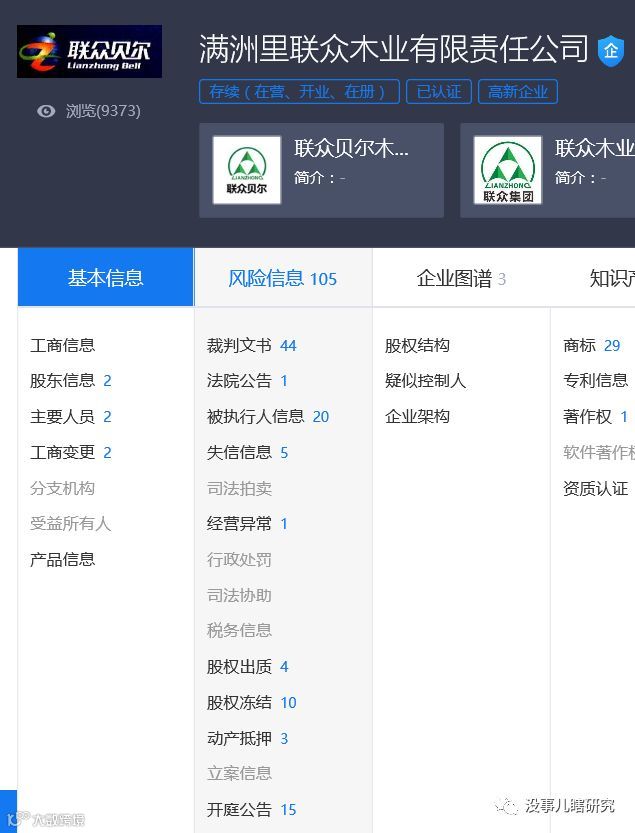Image resolution: width=635 pixels, height=833 pixels.
Task: Open 主要人员 2 section
Action: (71, 416)
